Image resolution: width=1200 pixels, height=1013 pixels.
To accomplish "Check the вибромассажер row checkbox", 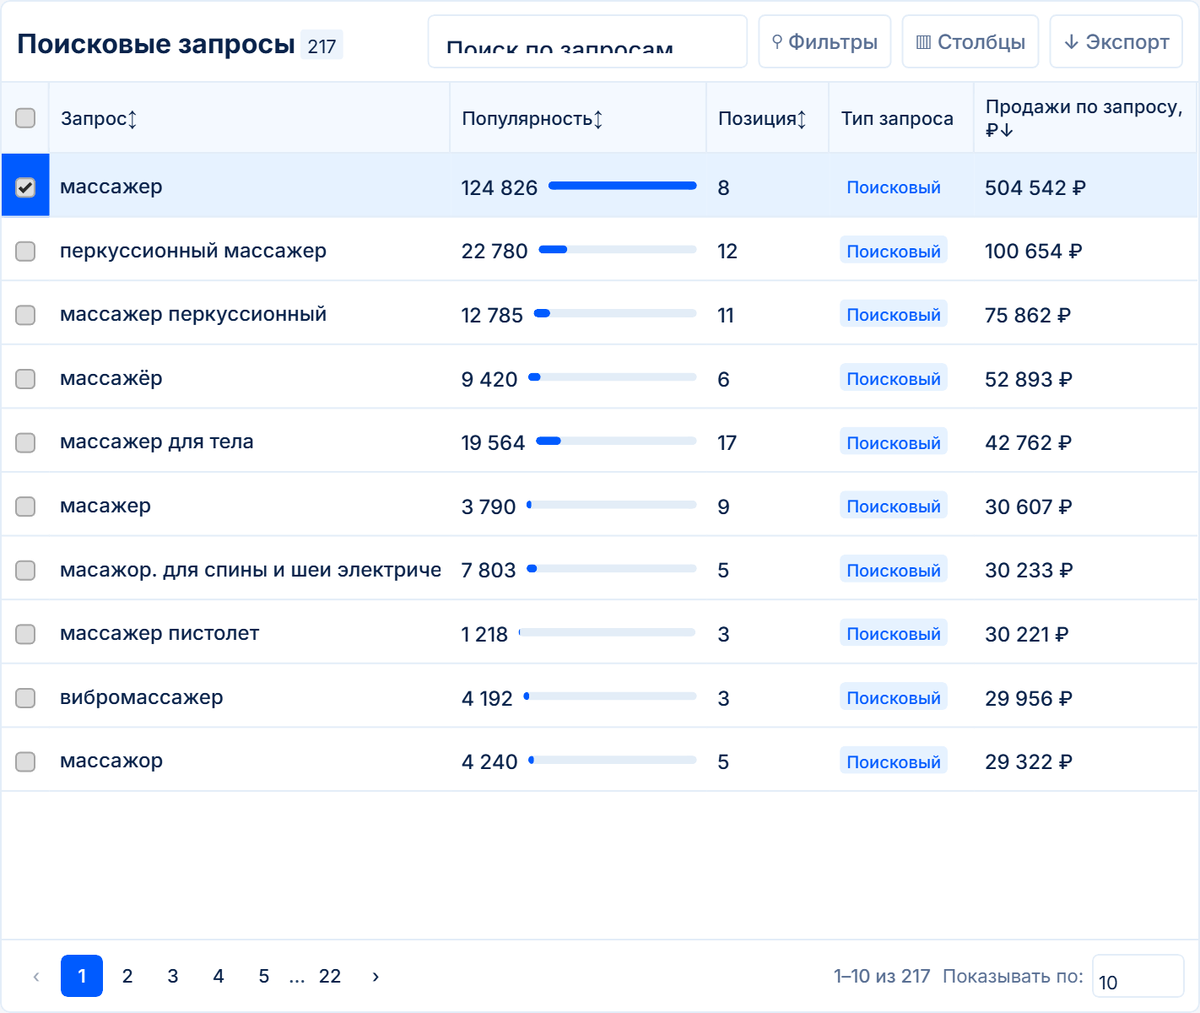I will [x=26, y=698].
